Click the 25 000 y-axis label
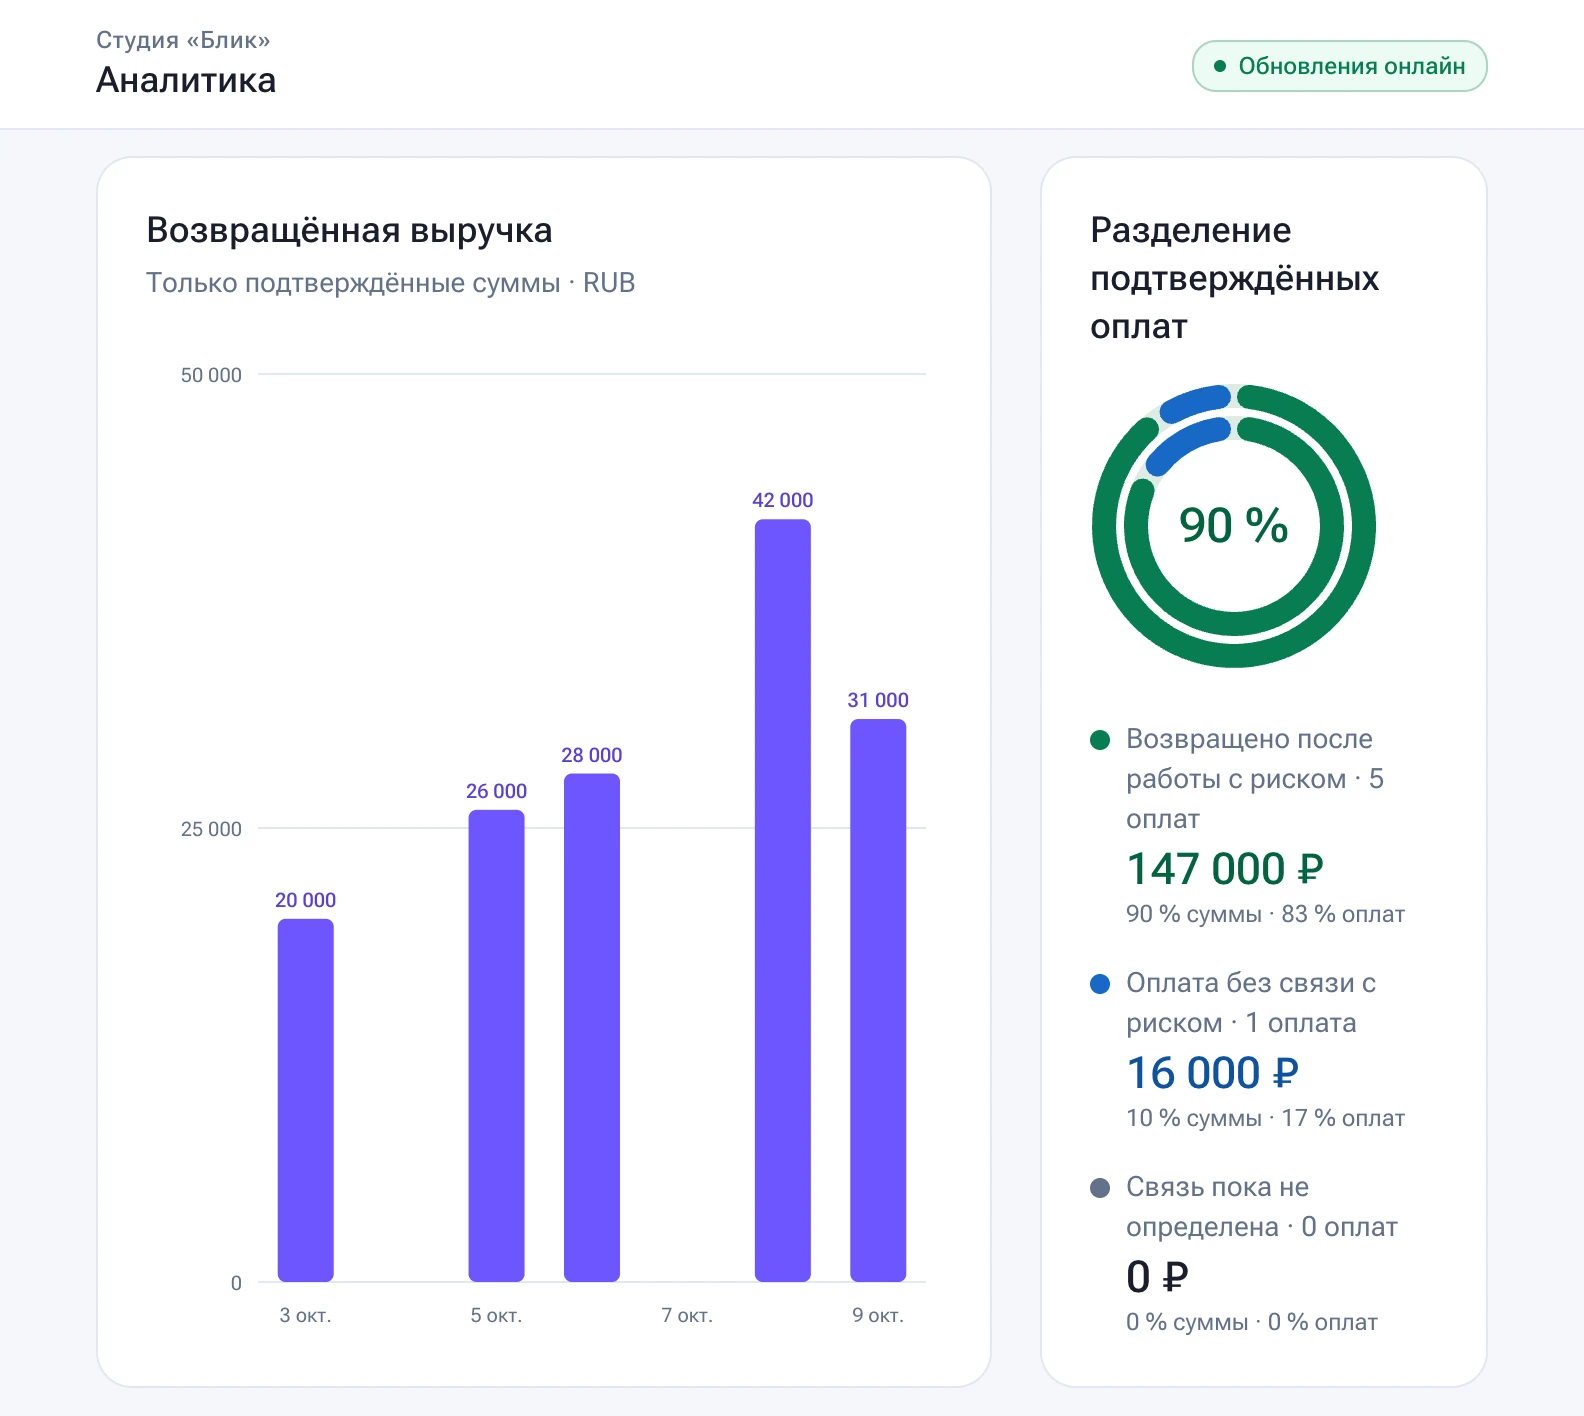The width and height of the screenshot is (1584, 1416). pyautogui.click(x=211, y=829)
